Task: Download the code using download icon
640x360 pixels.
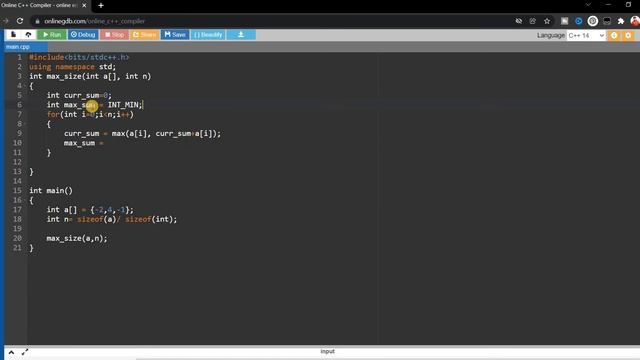Action: (x=241, y=35)
